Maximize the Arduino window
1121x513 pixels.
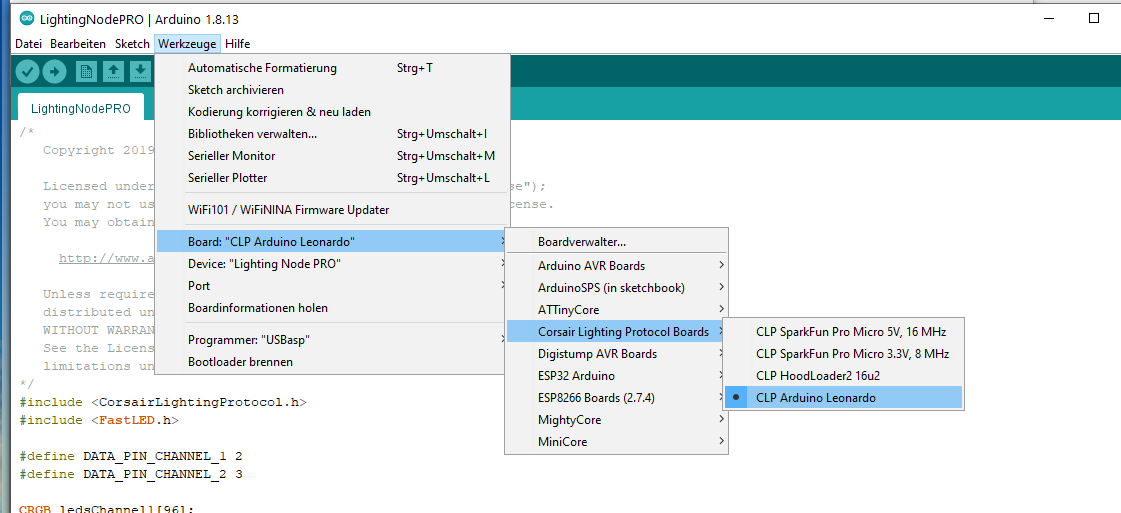1093,19
